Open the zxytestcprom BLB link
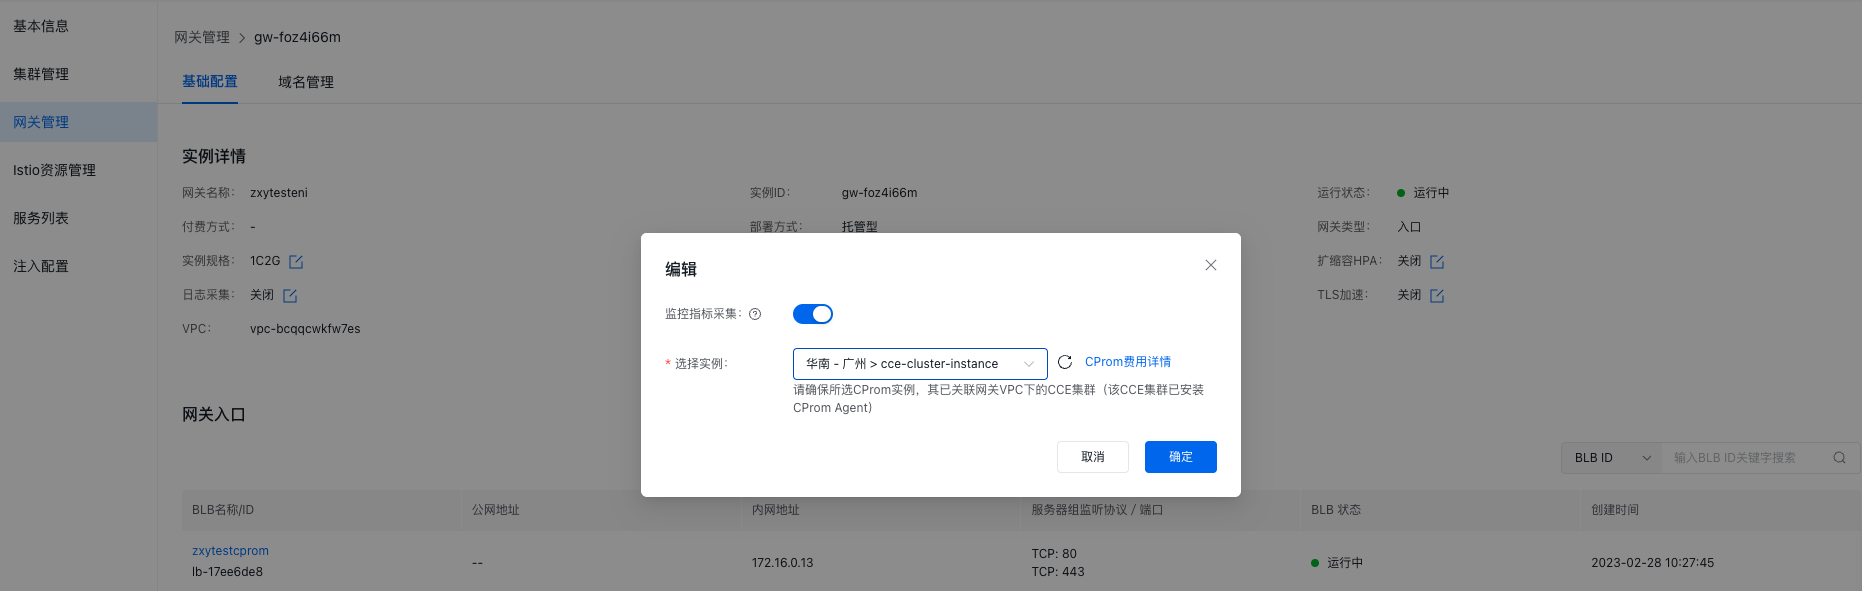The height and width of the screenshot is (591, 1862). 230,551
